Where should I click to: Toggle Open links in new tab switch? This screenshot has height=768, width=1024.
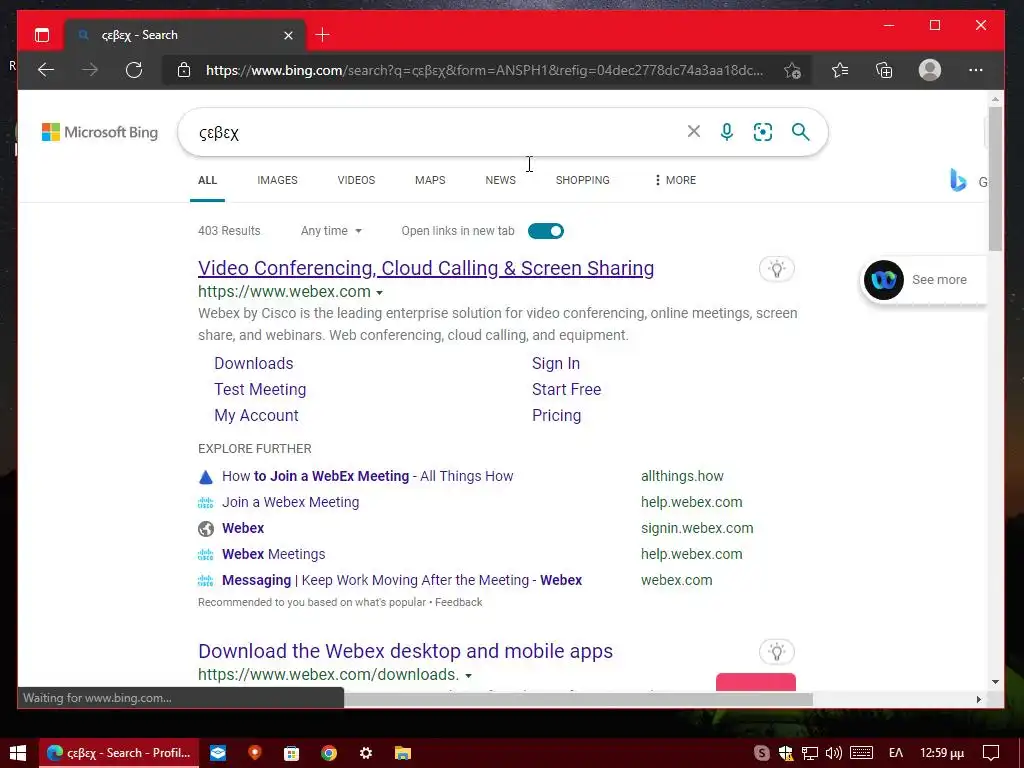[545, 231]
